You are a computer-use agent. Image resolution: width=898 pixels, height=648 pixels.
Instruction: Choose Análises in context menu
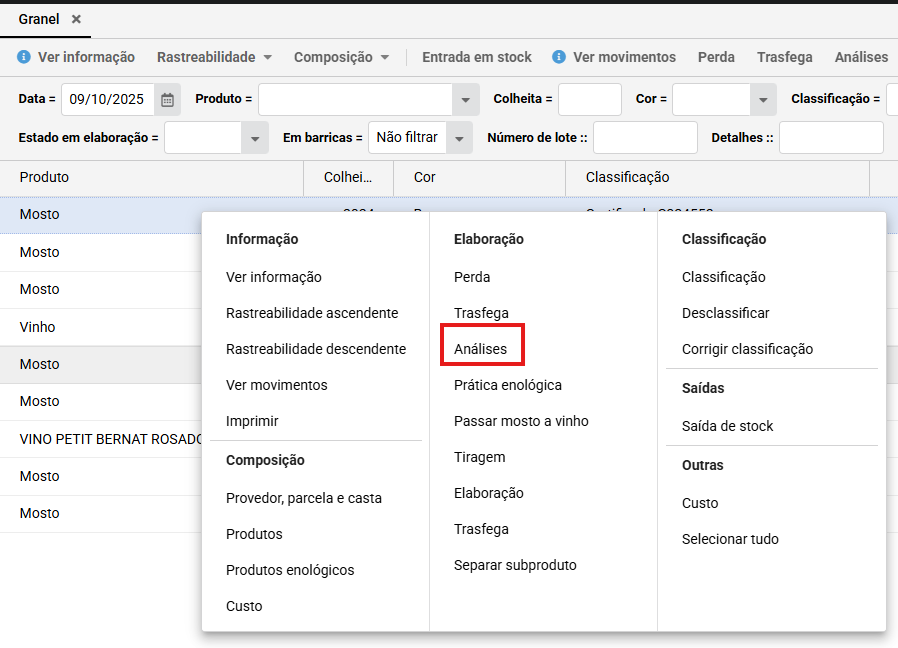coord(480,349)
